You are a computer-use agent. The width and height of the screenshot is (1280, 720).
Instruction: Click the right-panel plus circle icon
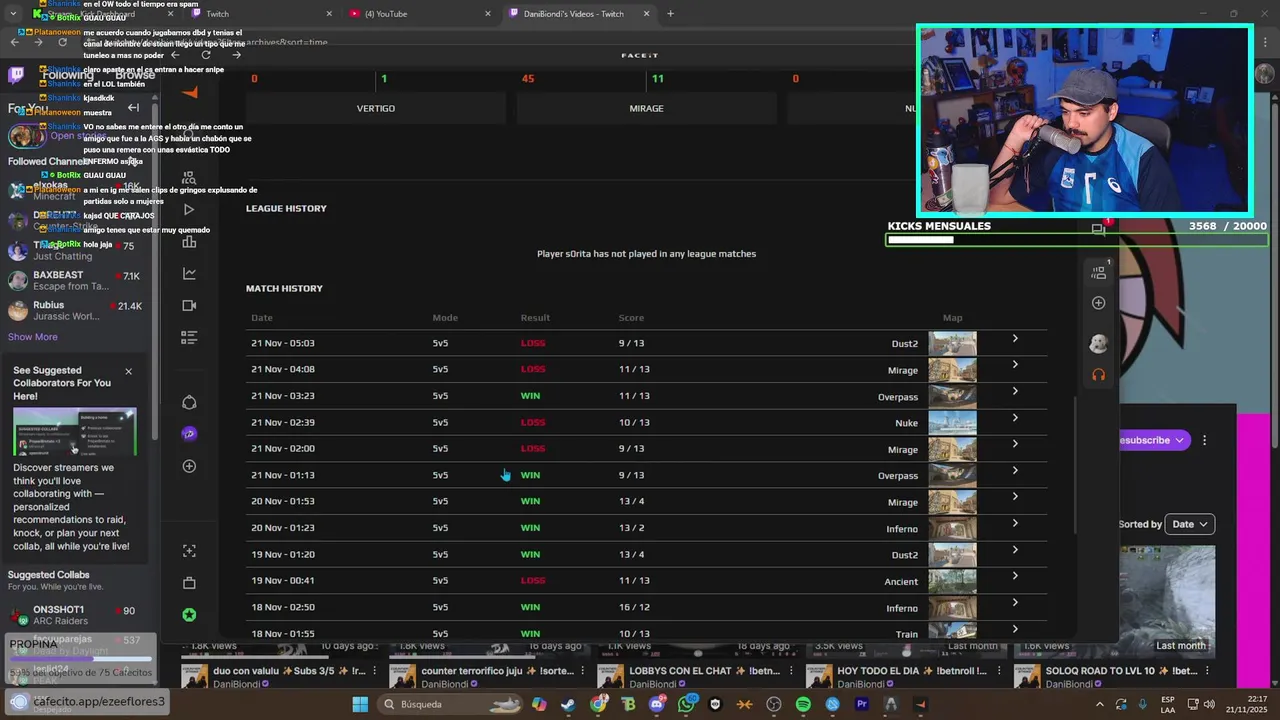tap(1099, 303)
